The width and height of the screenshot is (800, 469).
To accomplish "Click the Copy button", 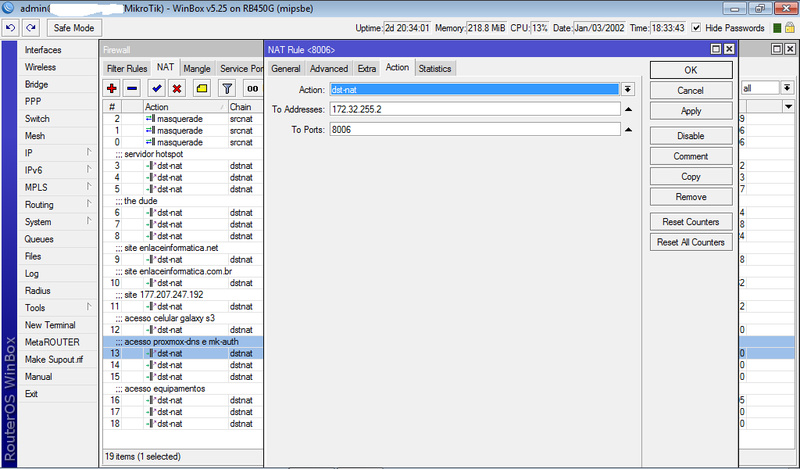I will [691, 177].
